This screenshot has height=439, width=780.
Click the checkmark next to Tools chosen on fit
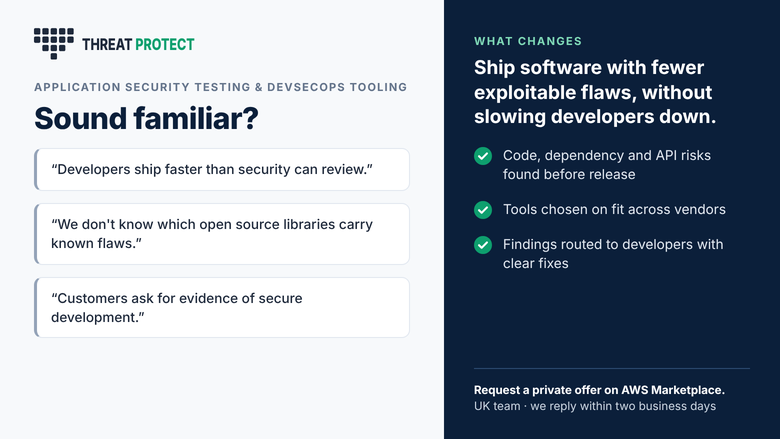[483, 210]
